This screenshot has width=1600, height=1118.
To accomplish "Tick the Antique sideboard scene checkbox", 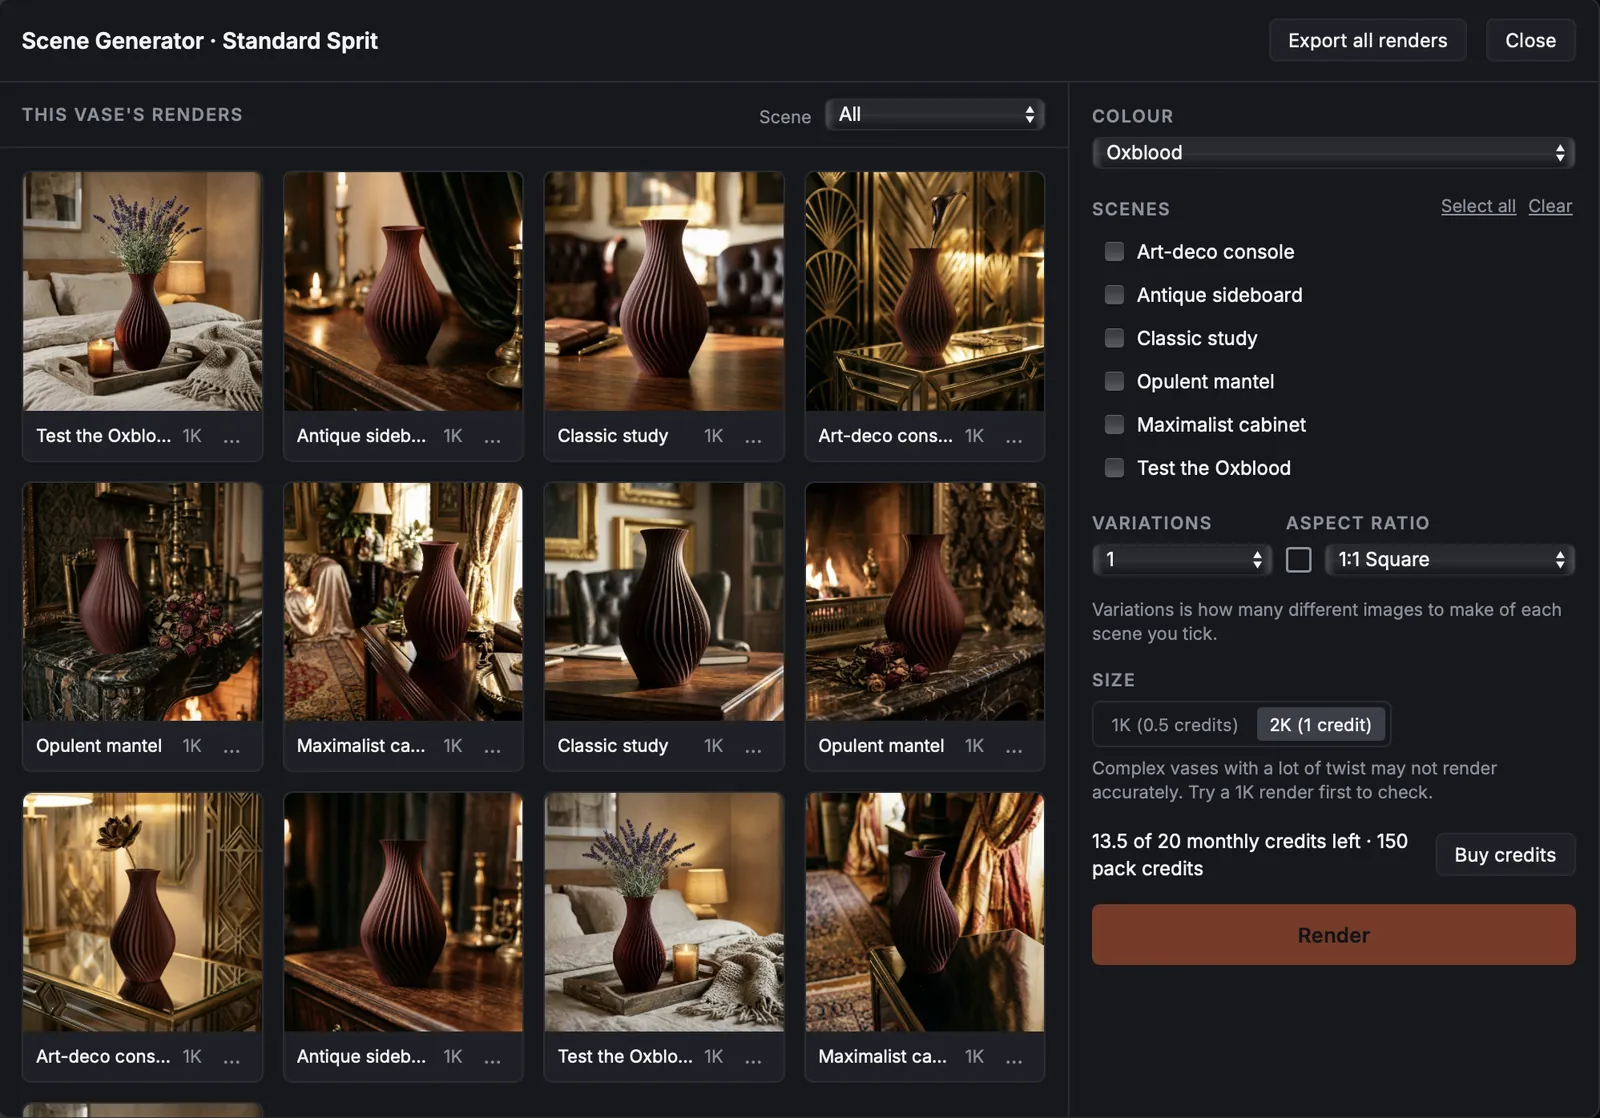I will tap(1114, 295).
